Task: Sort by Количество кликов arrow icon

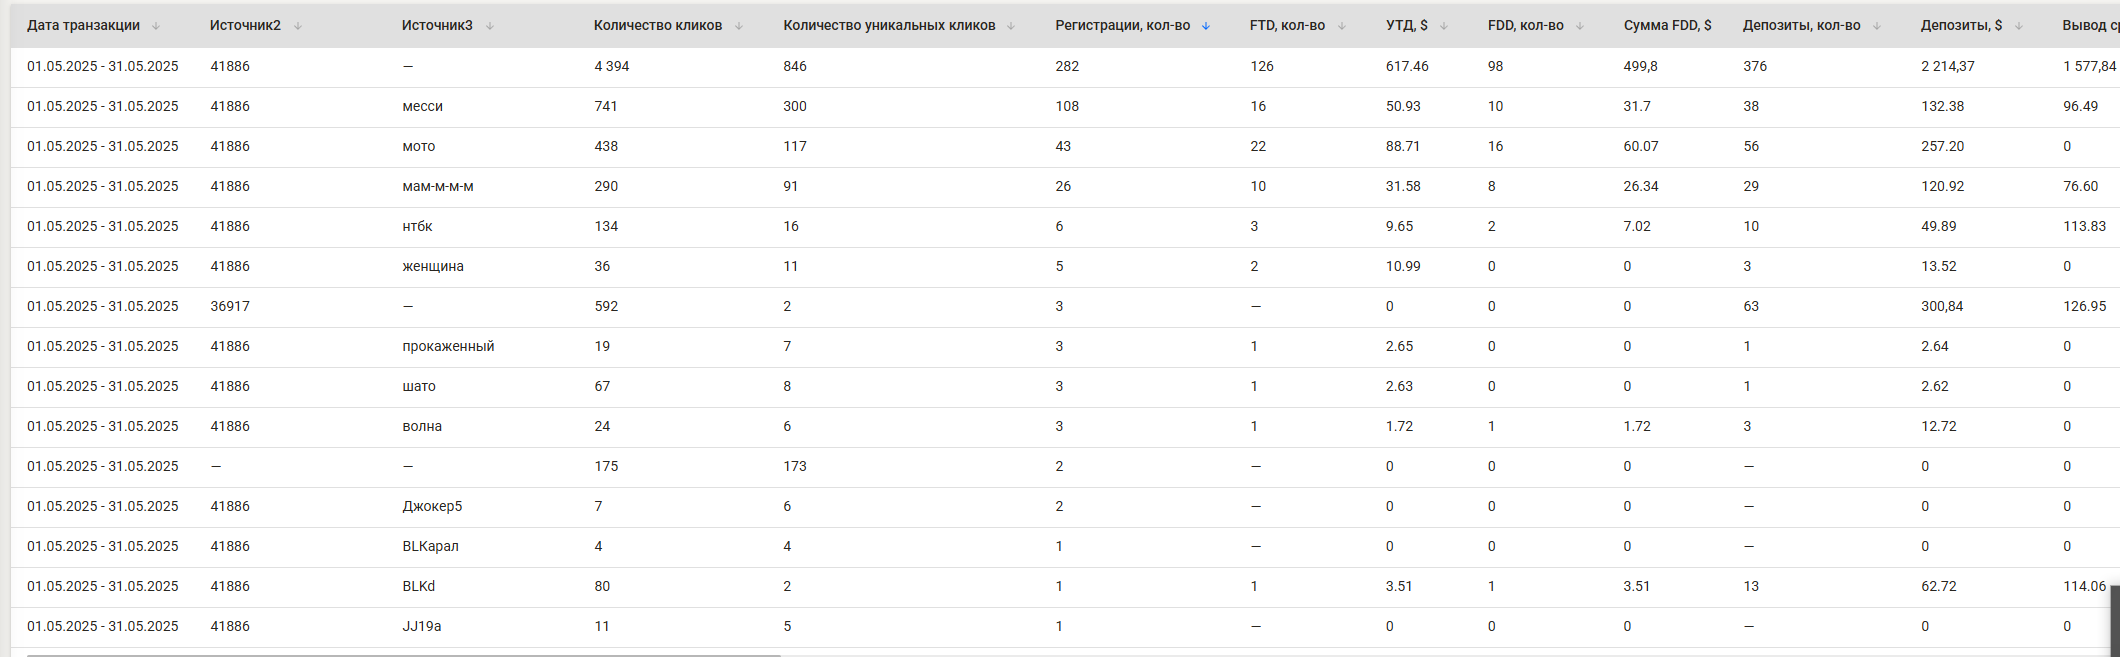Action: pyautogui.click(x=739, y=26)
